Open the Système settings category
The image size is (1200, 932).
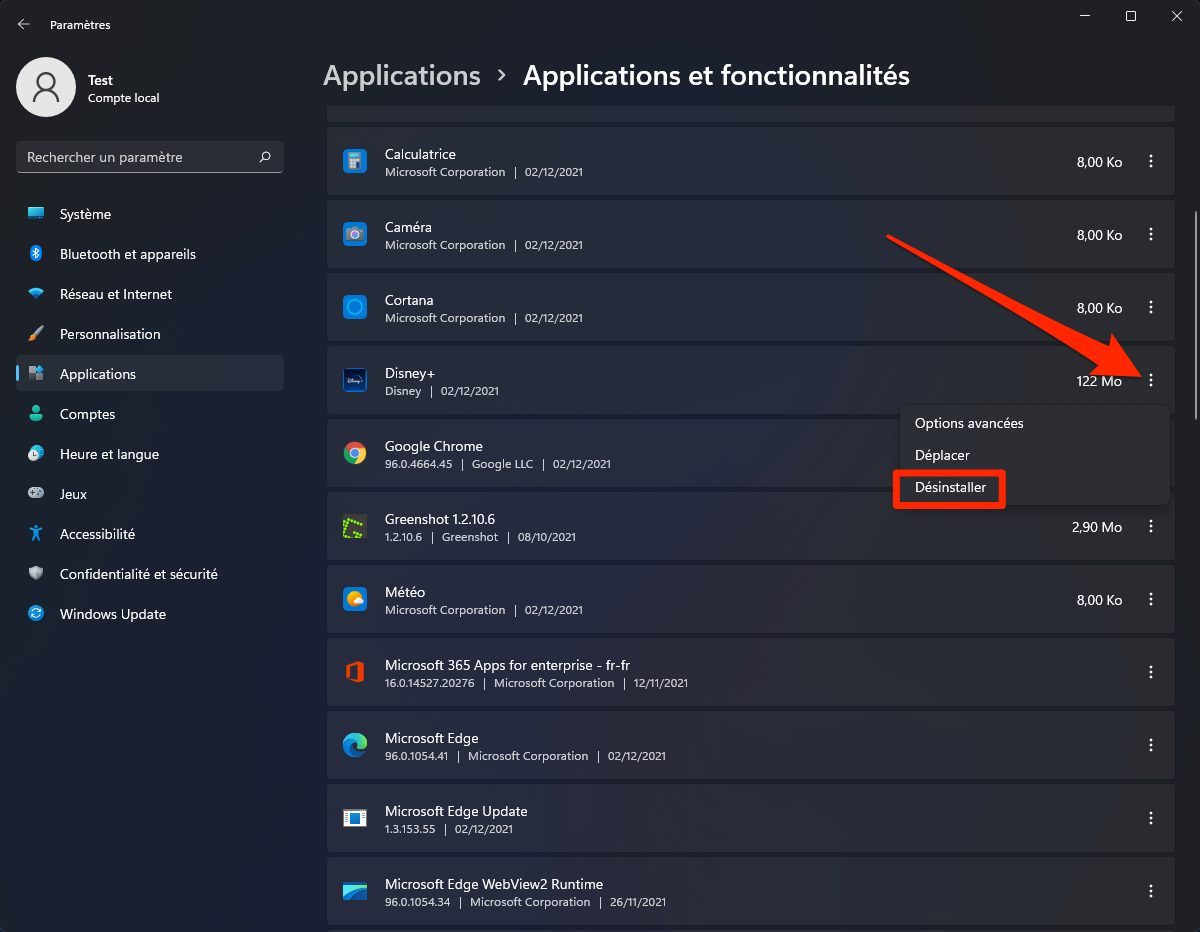(x=150, y=214)
